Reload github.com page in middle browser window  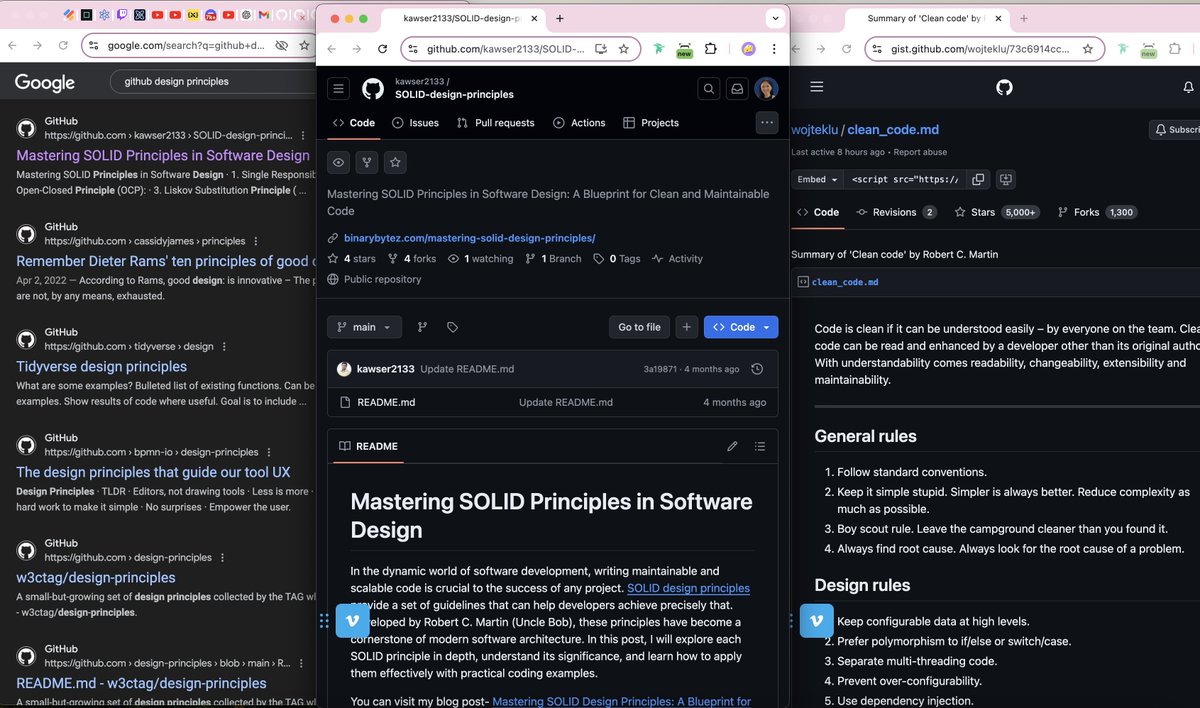(382, 49)
